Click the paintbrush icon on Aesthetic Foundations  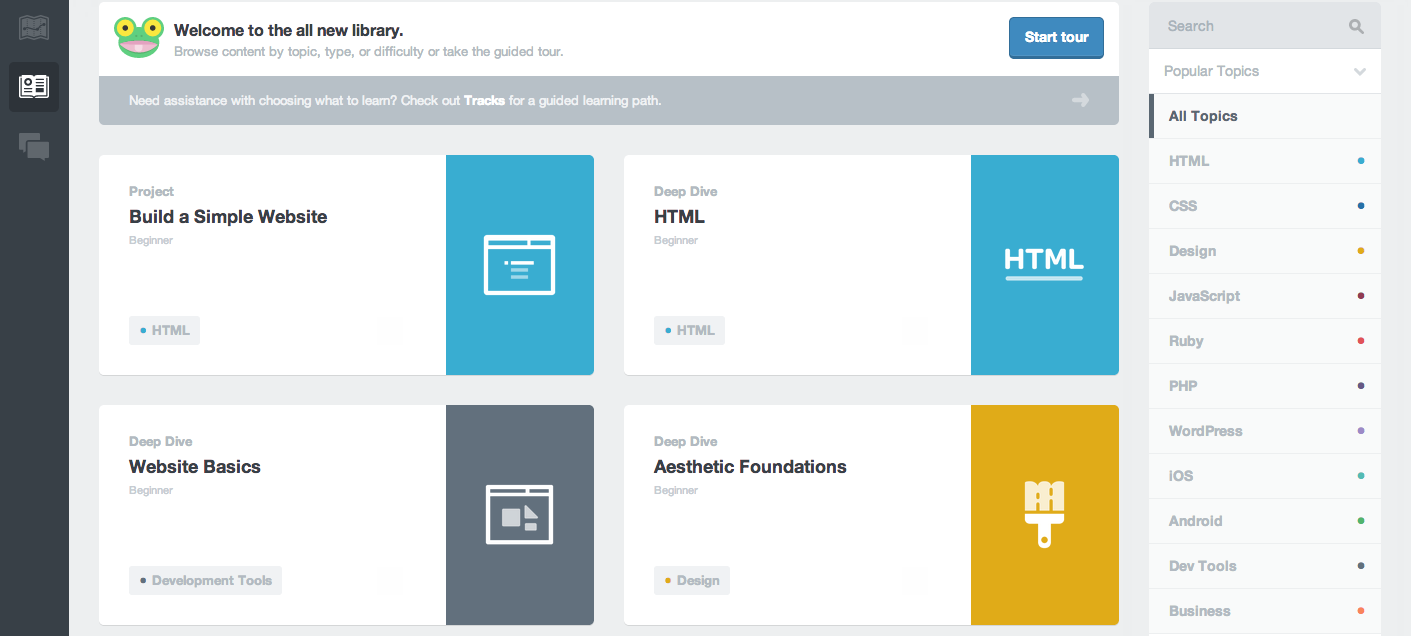pyautogui.click(x=1044, y=514)
